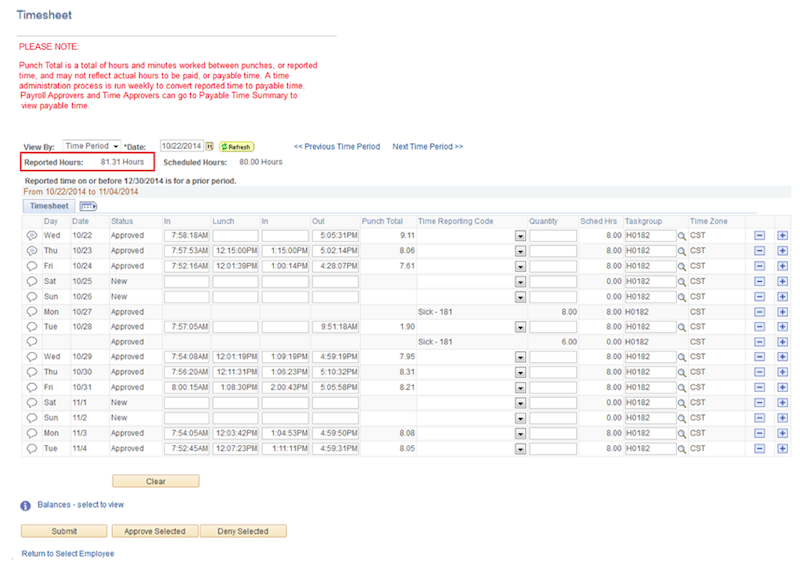Open the comment bubble for Wed 10/22
The height and width of the screenshot is (569, 800).
(x=31, y=235)
